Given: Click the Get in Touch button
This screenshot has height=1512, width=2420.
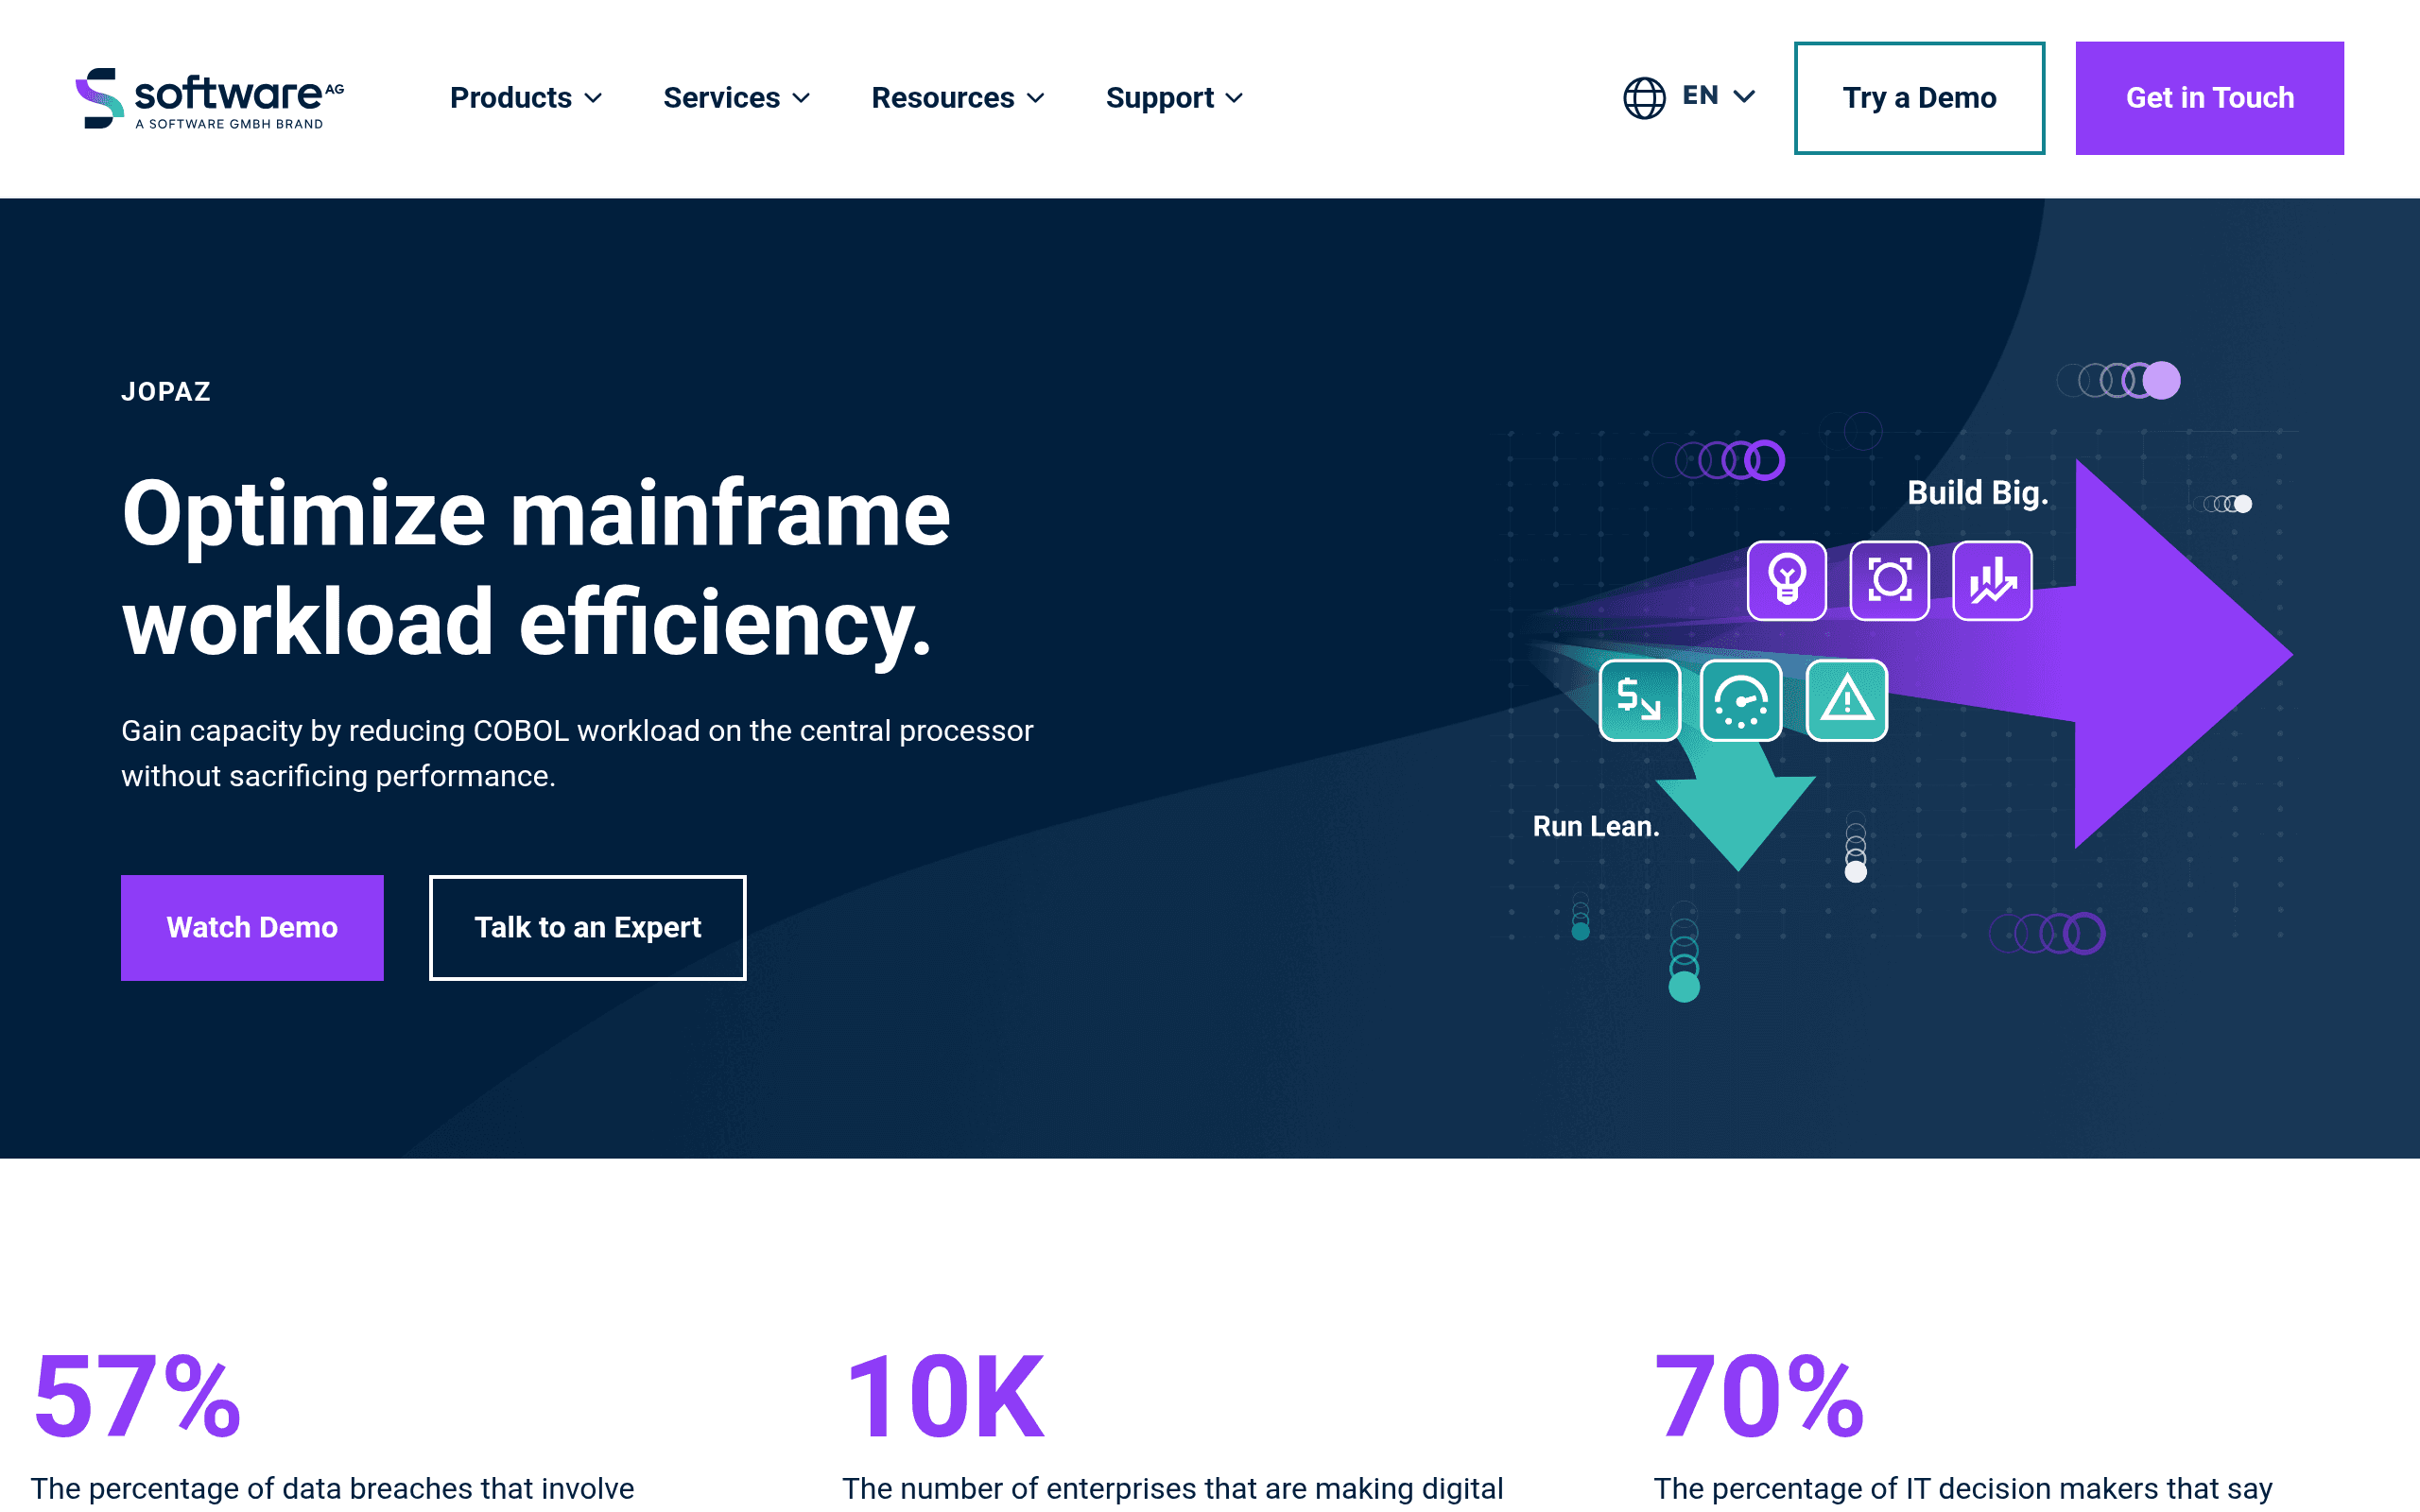Looking at the screenshot, I should click(x=2209, y=98).
